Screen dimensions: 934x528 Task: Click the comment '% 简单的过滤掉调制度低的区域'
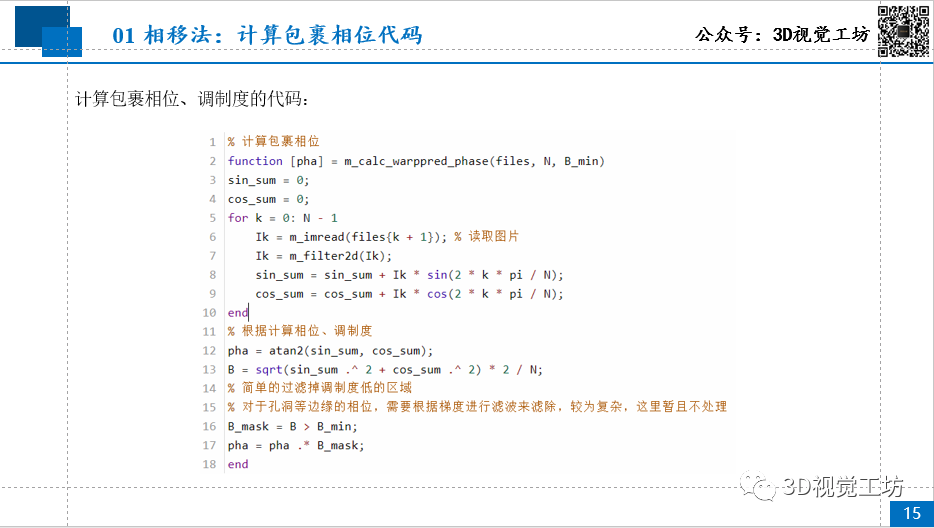tap(320, 389)
